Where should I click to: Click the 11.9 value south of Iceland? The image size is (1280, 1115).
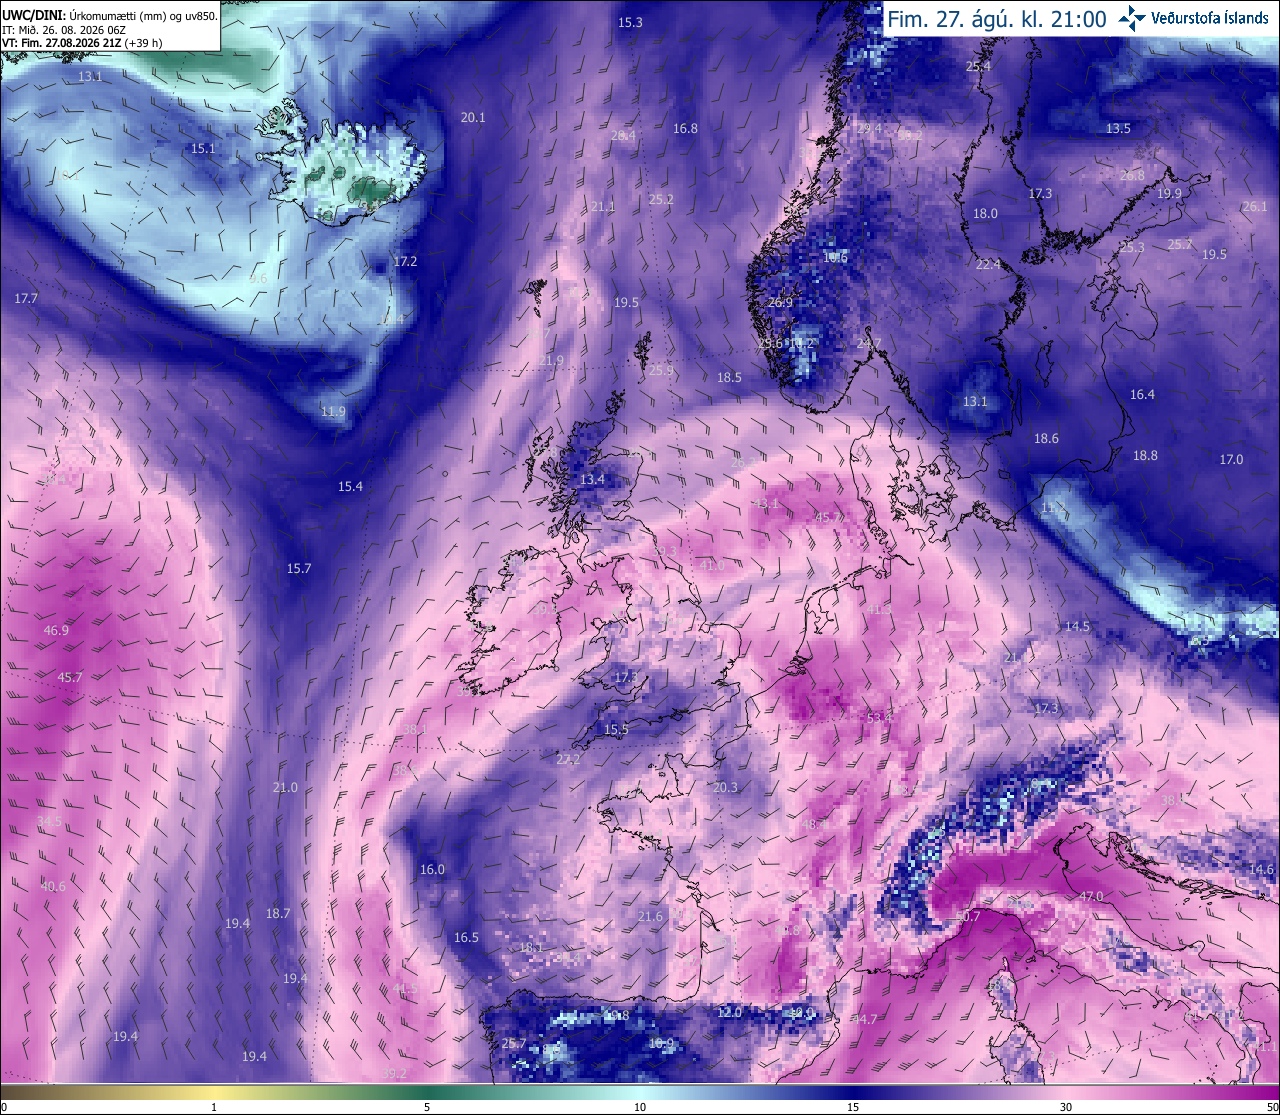click(333, 411)
